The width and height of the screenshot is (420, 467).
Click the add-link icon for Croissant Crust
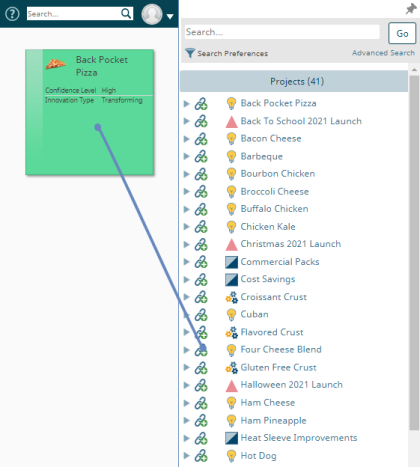click(201, 297)
